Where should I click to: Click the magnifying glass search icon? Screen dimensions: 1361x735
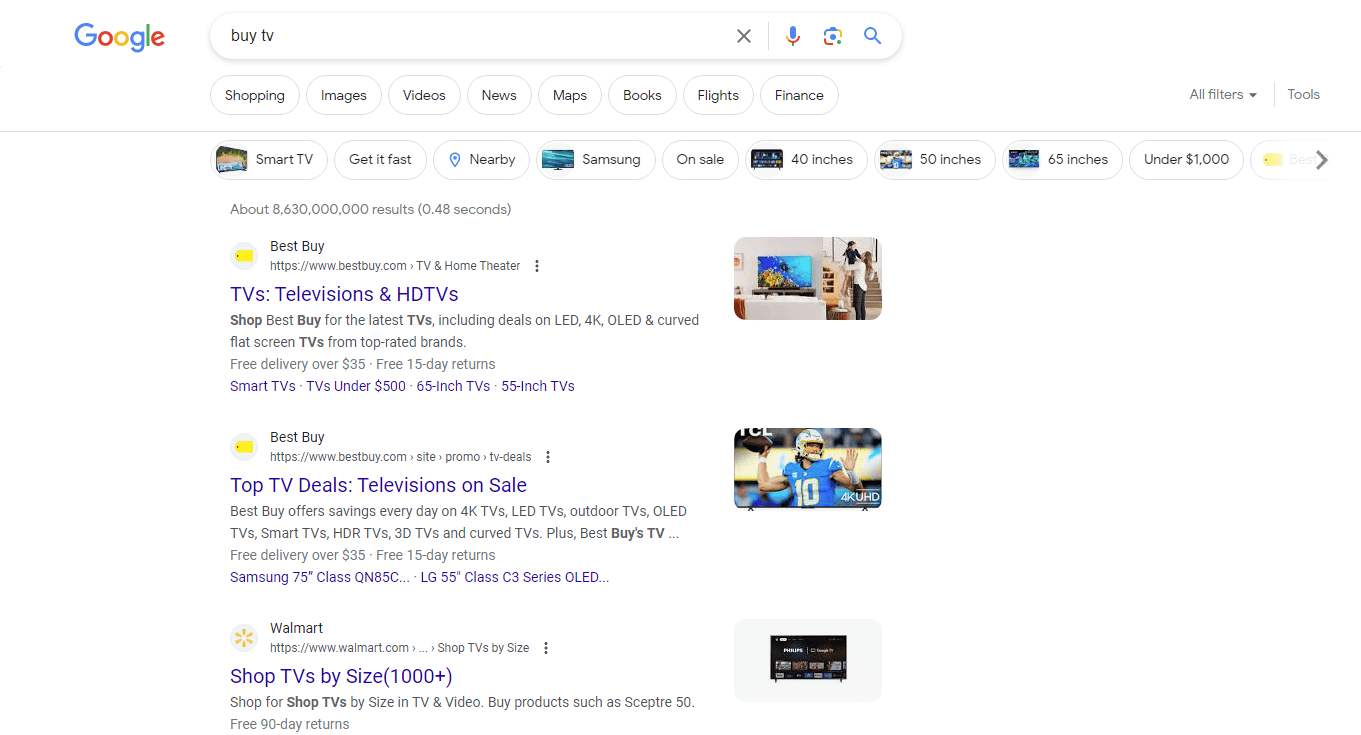(872, 36)
